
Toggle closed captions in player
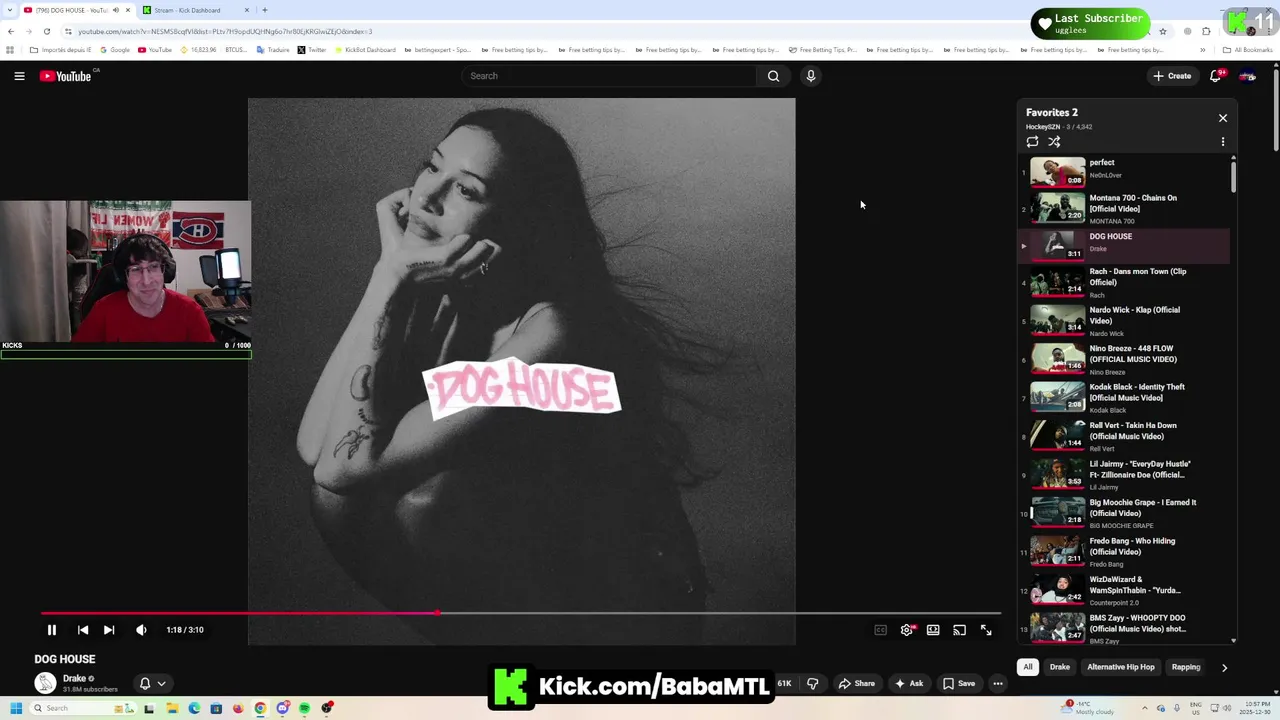click(x=881, y=630)
